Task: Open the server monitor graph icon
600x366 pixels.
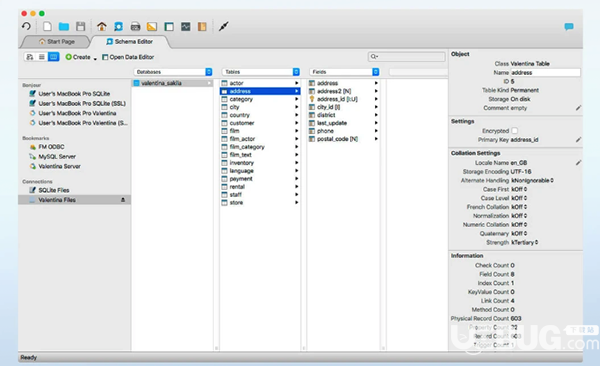Action: coord(186,26)
